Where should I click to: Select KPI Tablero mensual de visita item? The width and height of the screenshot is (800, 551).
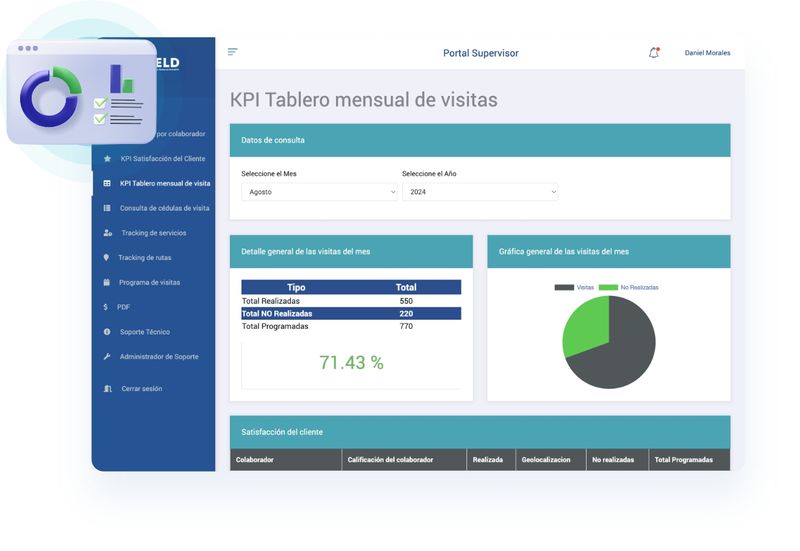tap(165, 183)
